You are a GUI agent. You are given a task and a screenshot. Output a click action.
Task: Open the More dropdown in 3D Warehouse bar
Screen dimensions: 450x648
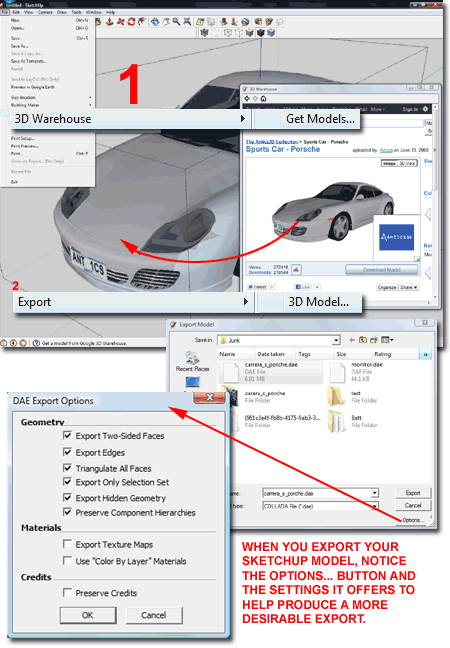(x=377, y=109)
